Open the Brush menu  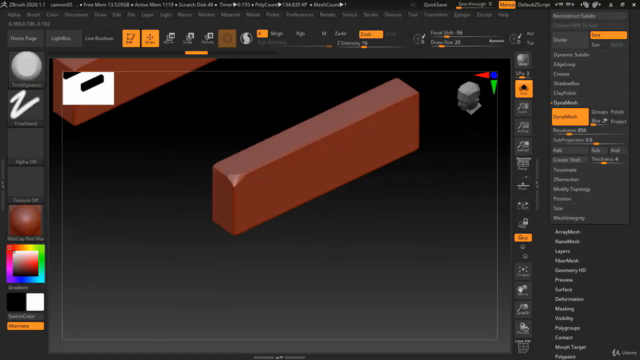tap(33, 15)
